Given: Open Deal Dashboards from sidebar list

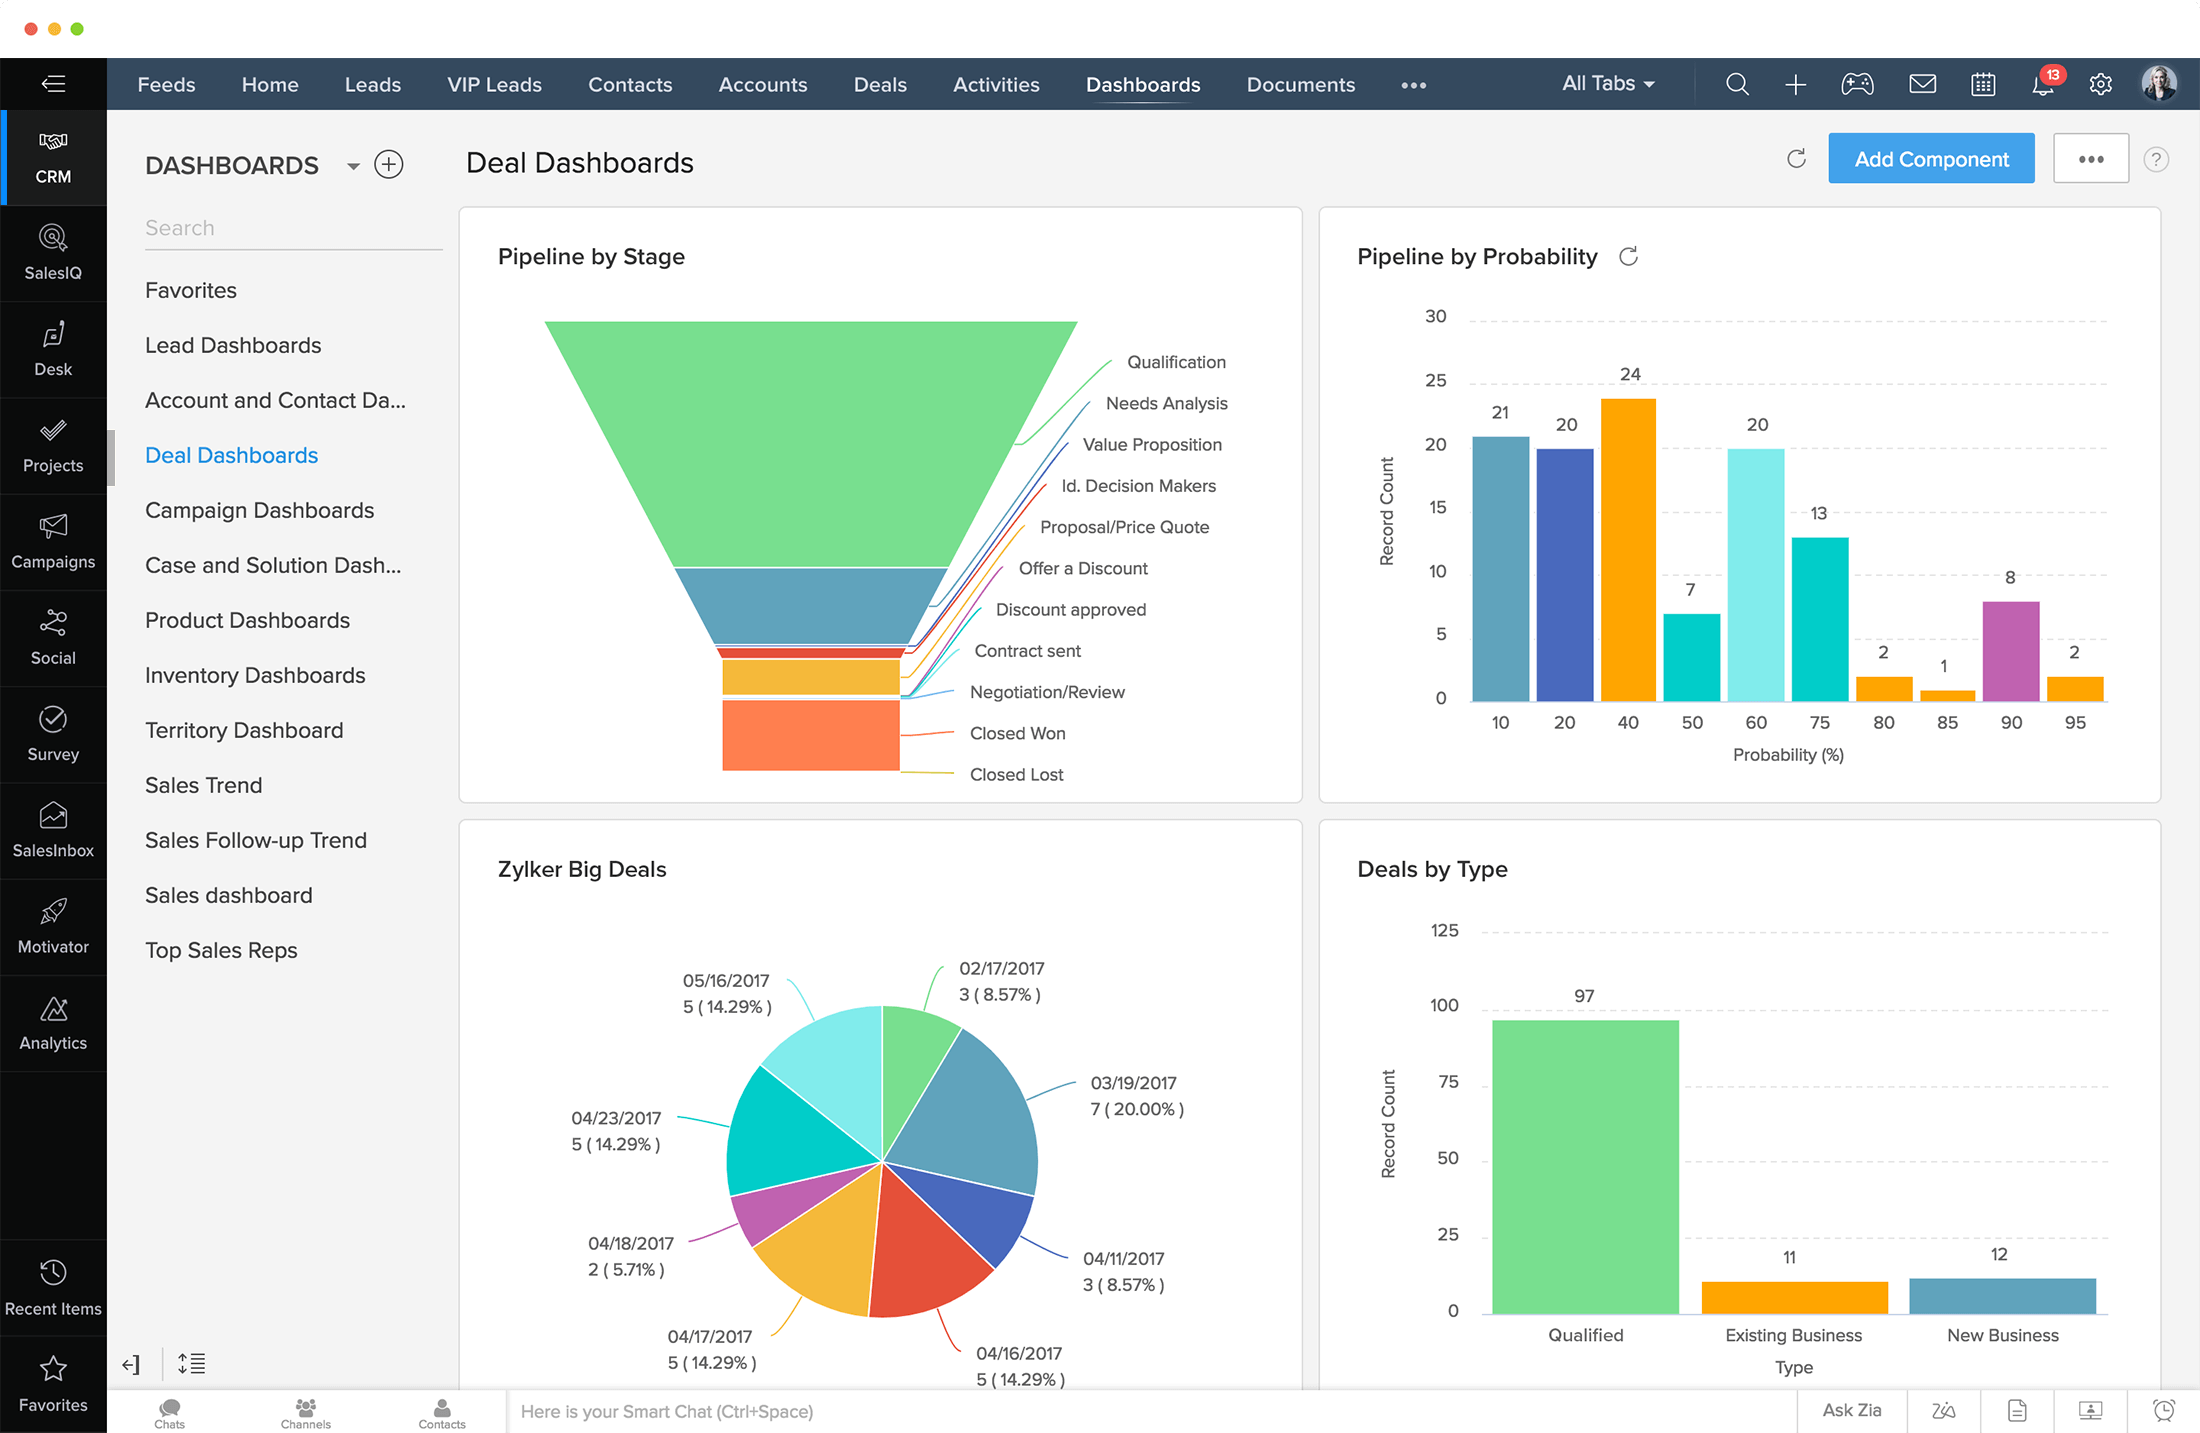Looking at the screenshot, I should pos(231,455).
